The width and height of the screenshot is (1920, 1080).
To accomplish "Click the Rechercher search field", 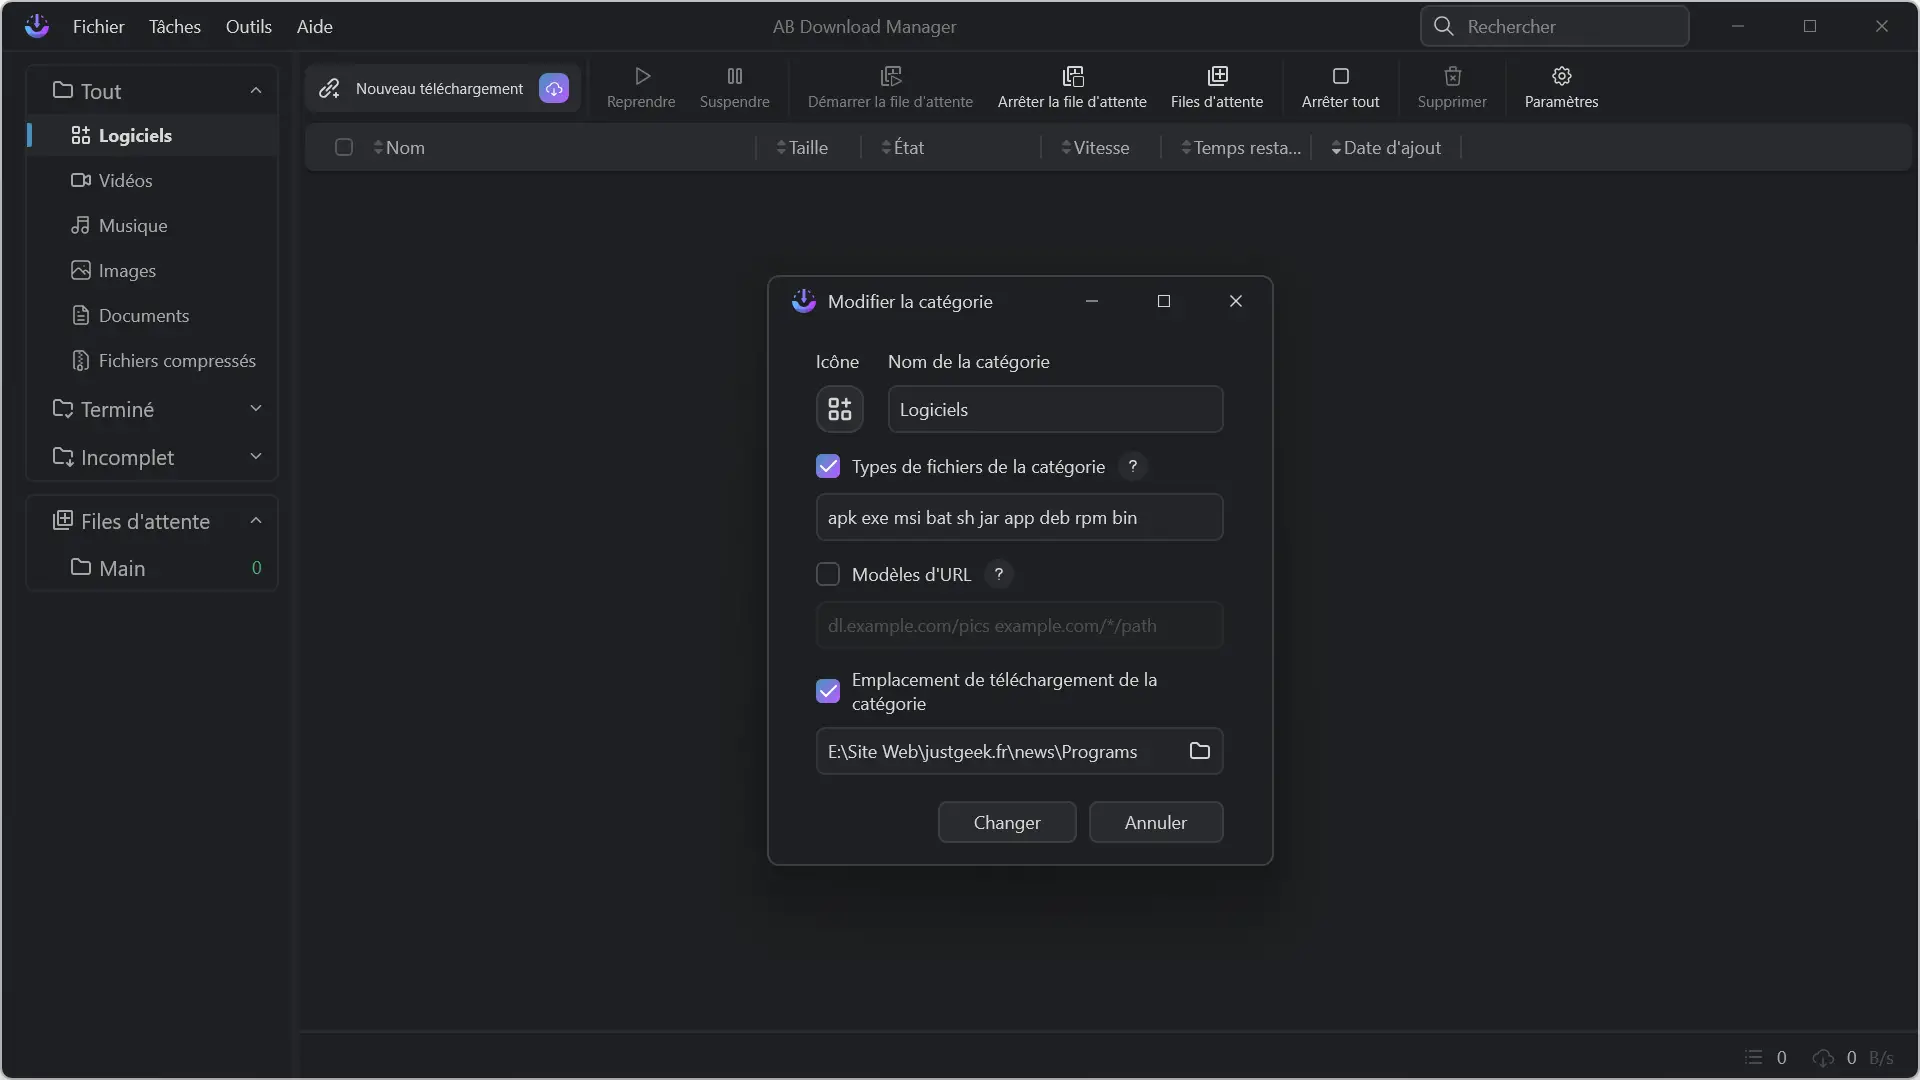I will tap(1554, 26).
